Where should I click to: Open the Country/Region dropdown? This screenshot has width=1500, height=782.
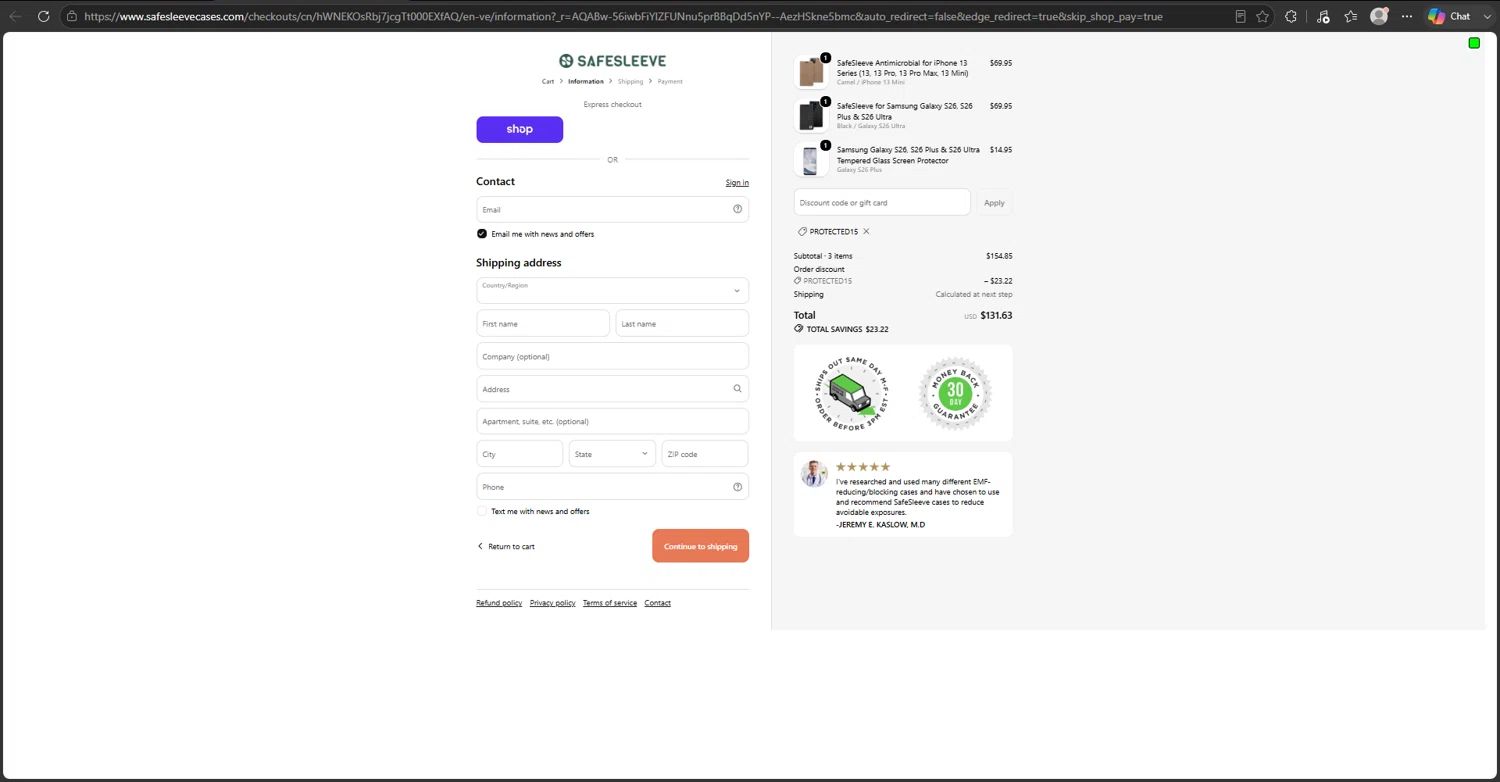pyautogui.click(x=612, y=290)
